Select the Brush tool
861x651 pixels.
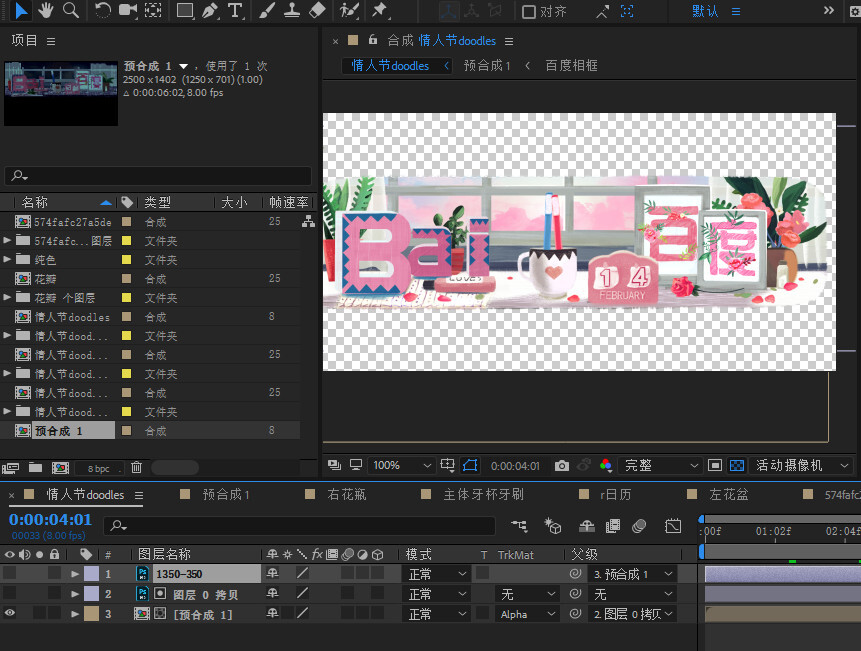click(267, 10)
